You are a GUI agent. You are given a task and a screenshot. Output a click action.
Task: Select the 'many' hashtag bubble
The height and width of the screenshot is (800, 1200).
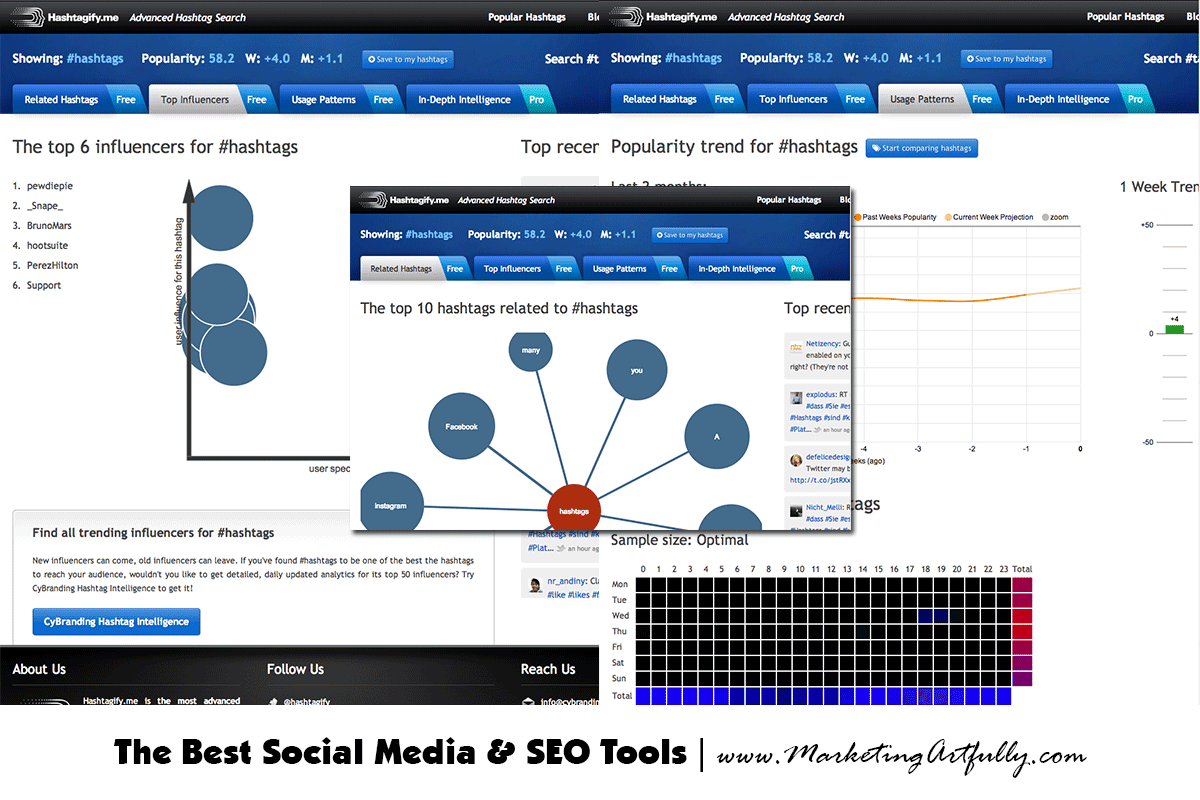tap(531, 350)
